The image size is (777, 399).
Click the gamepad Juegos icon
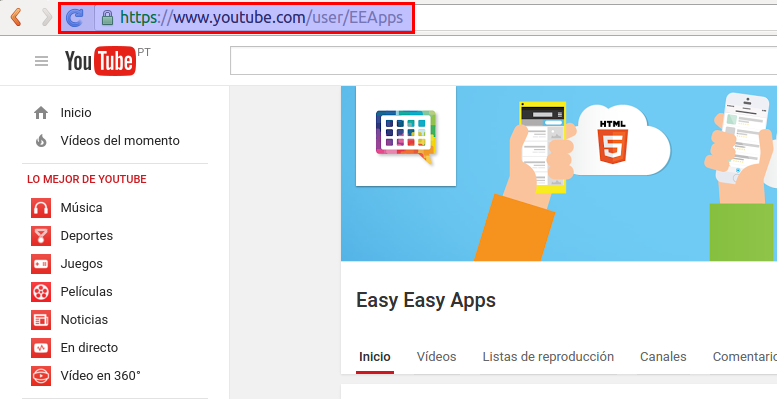(x=41, y=264)
